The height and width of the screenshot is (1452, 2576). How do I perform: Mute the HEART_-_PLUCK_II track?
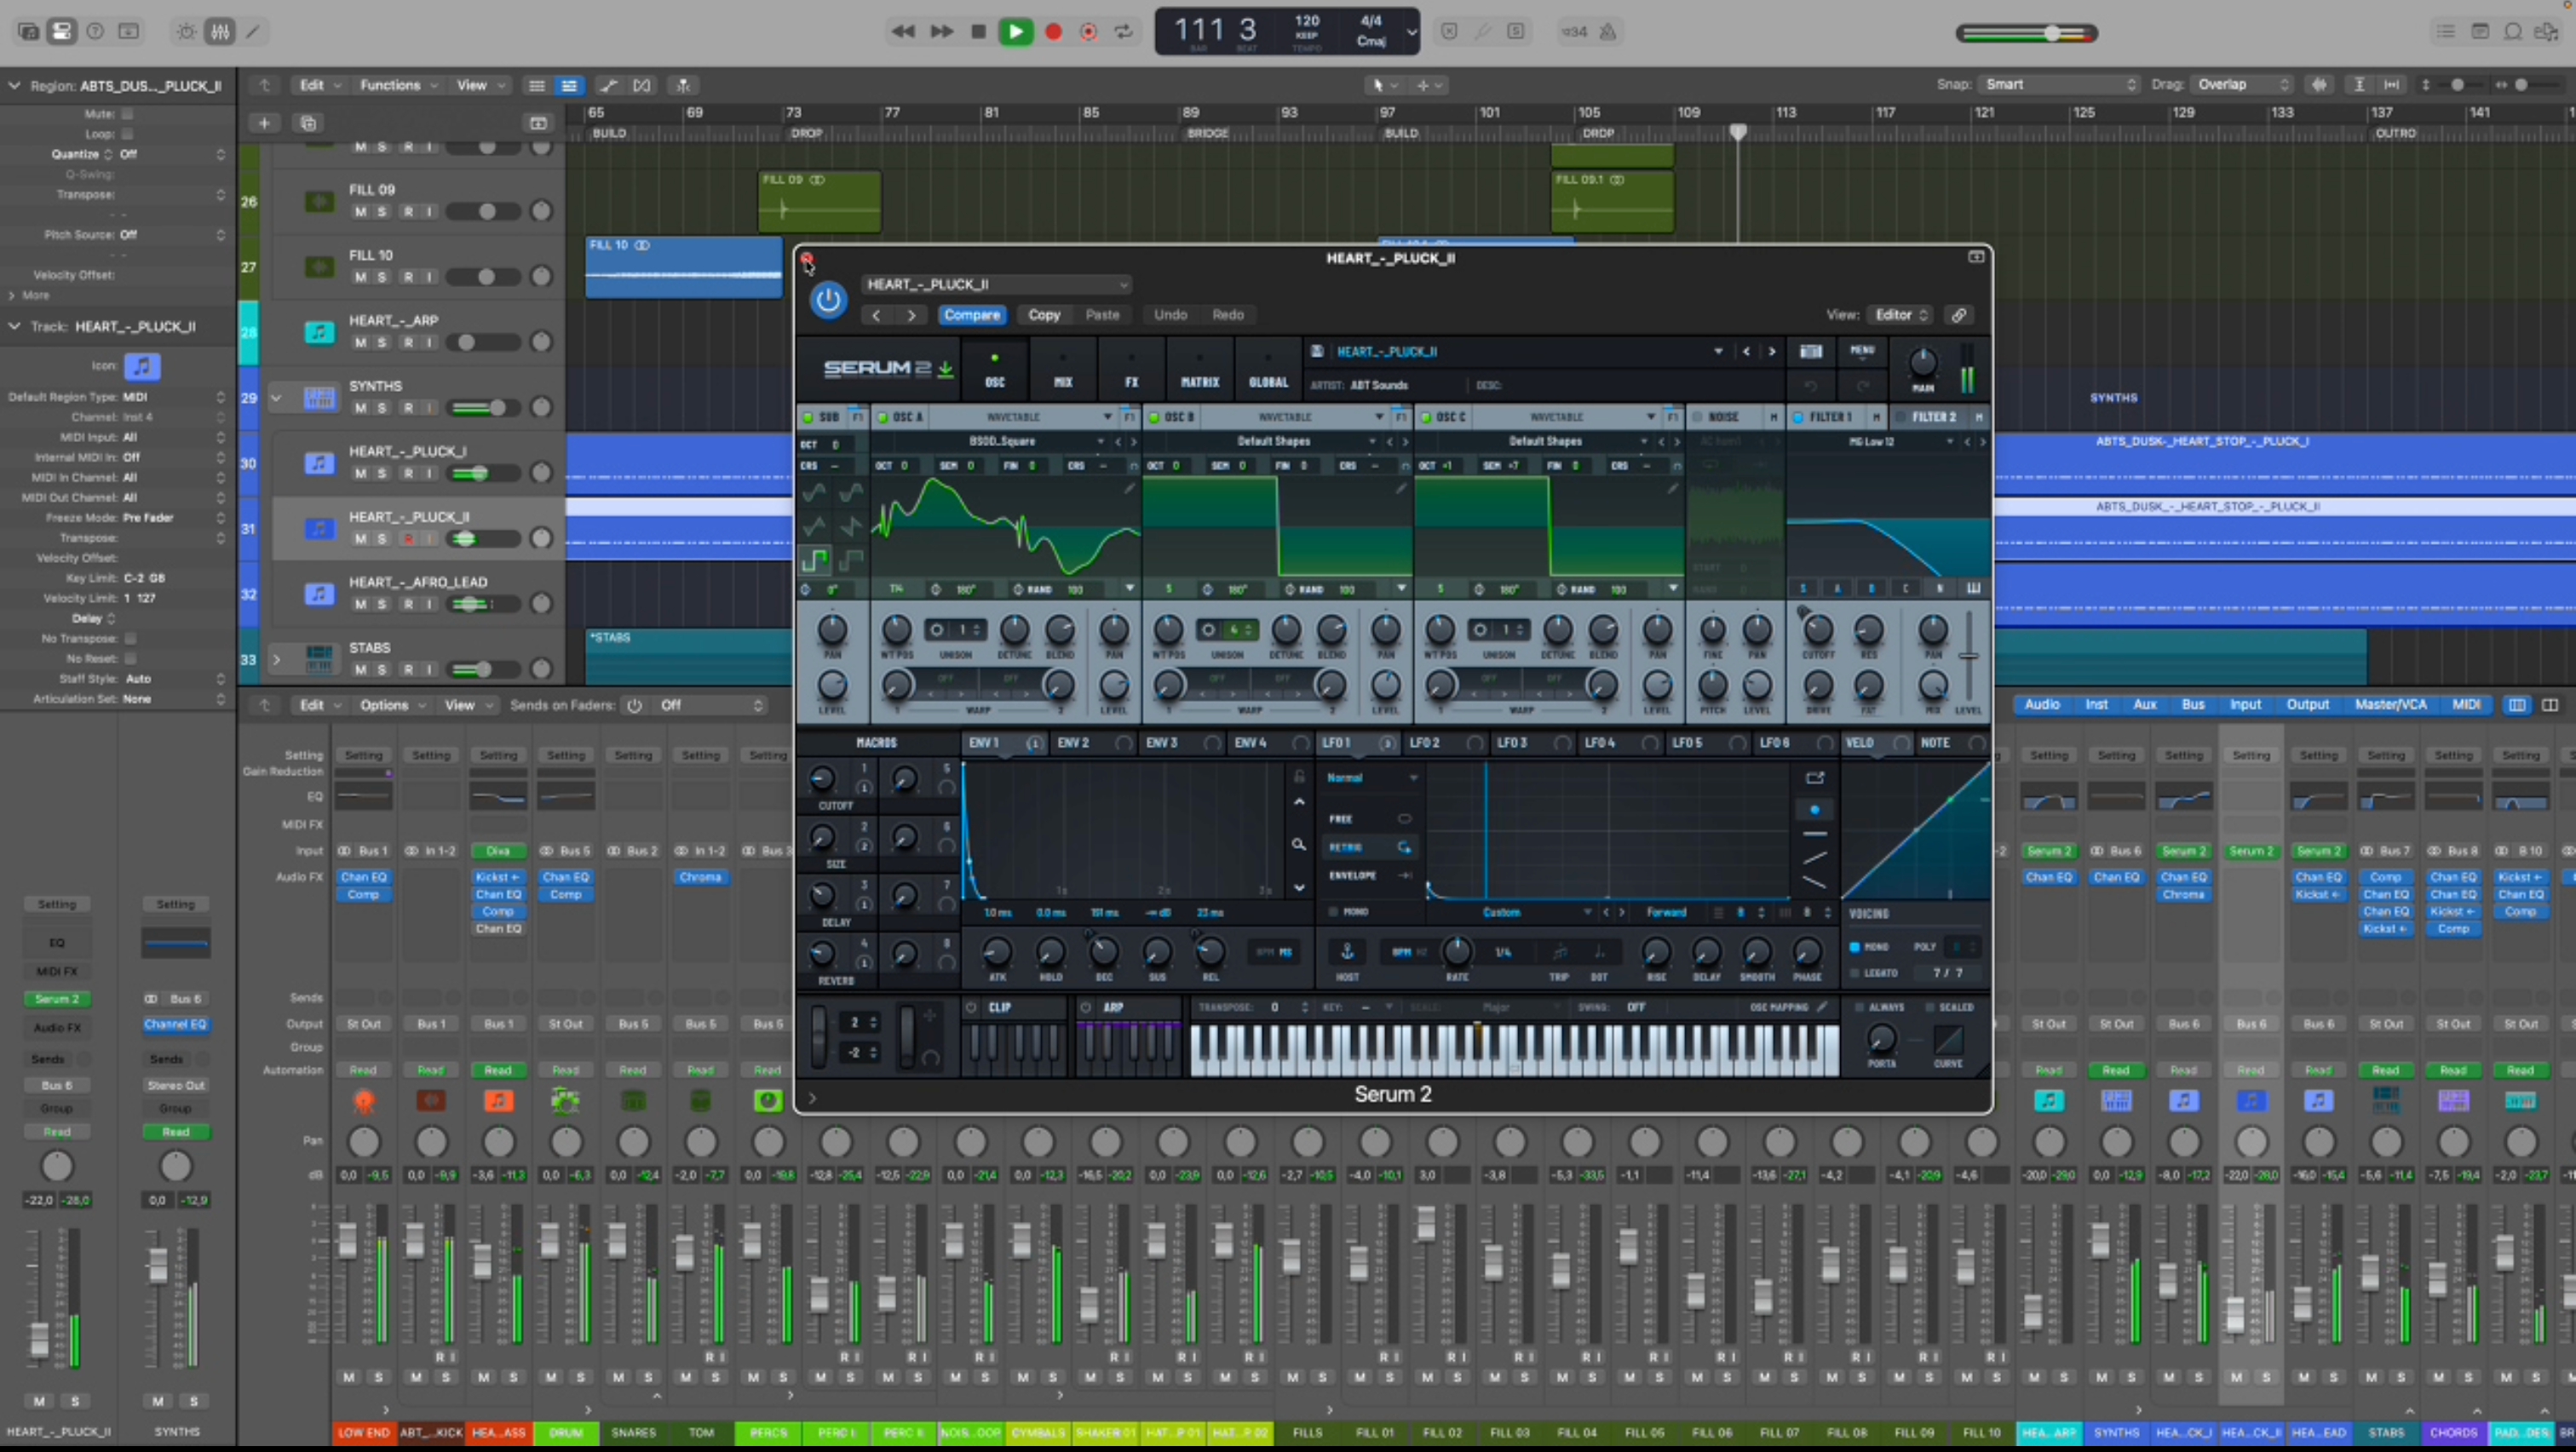coord(360,539)
